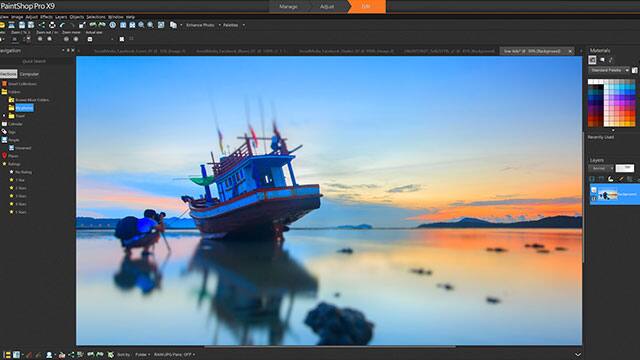Open the Effects menu
640x360 pixels.
46,17
